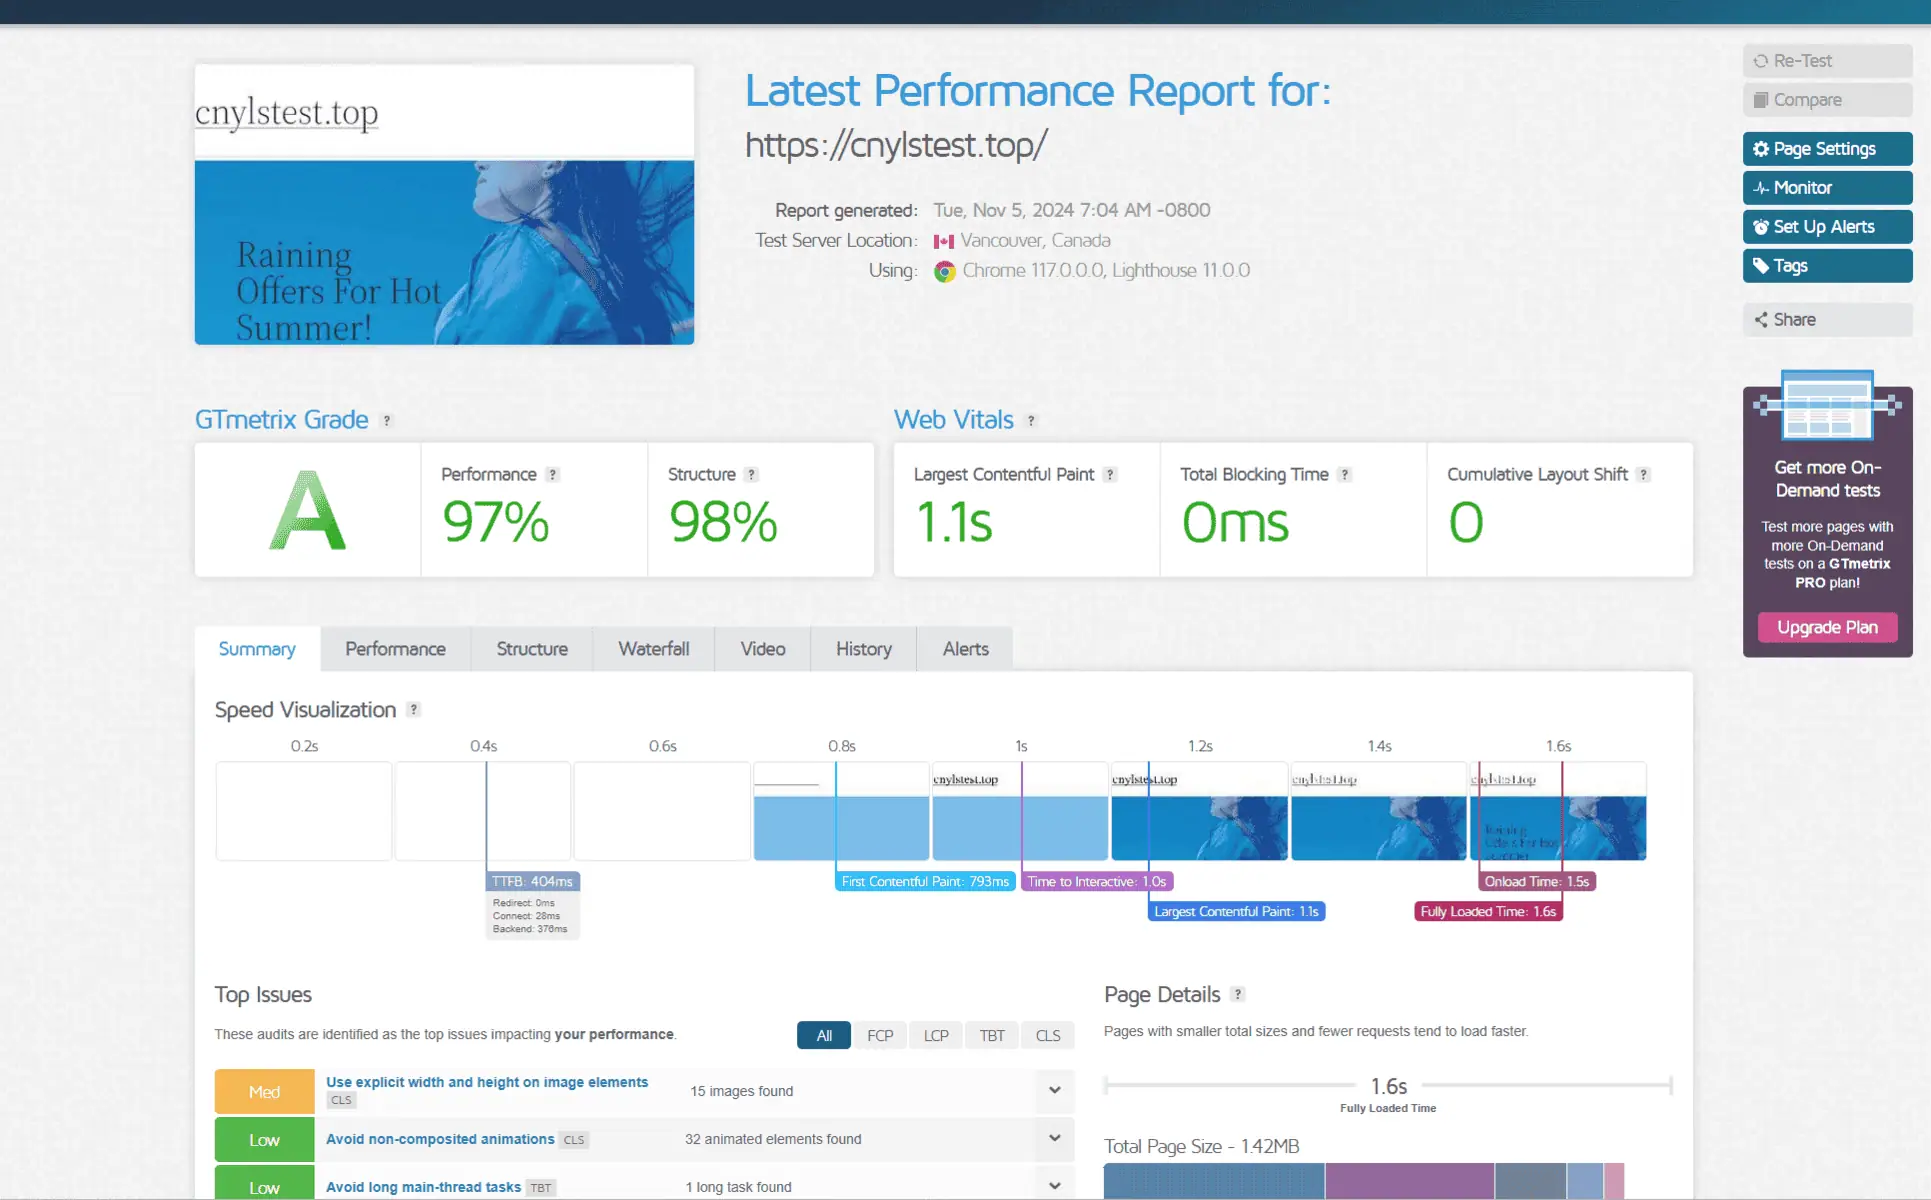
Task: Open 'Avoid non-composited animations' link
Action: 440,1140
